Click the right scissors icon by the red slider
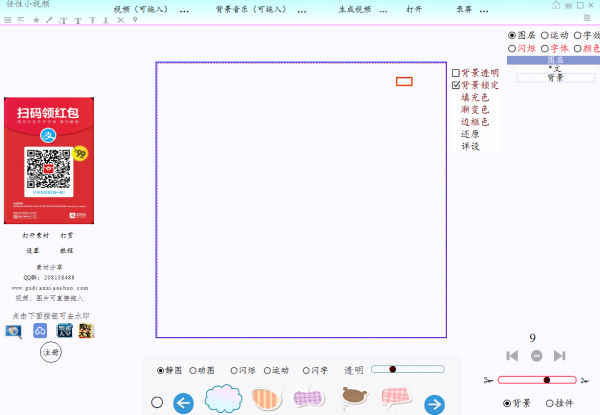This screenshot has width=600, height=415. point(585,380)
